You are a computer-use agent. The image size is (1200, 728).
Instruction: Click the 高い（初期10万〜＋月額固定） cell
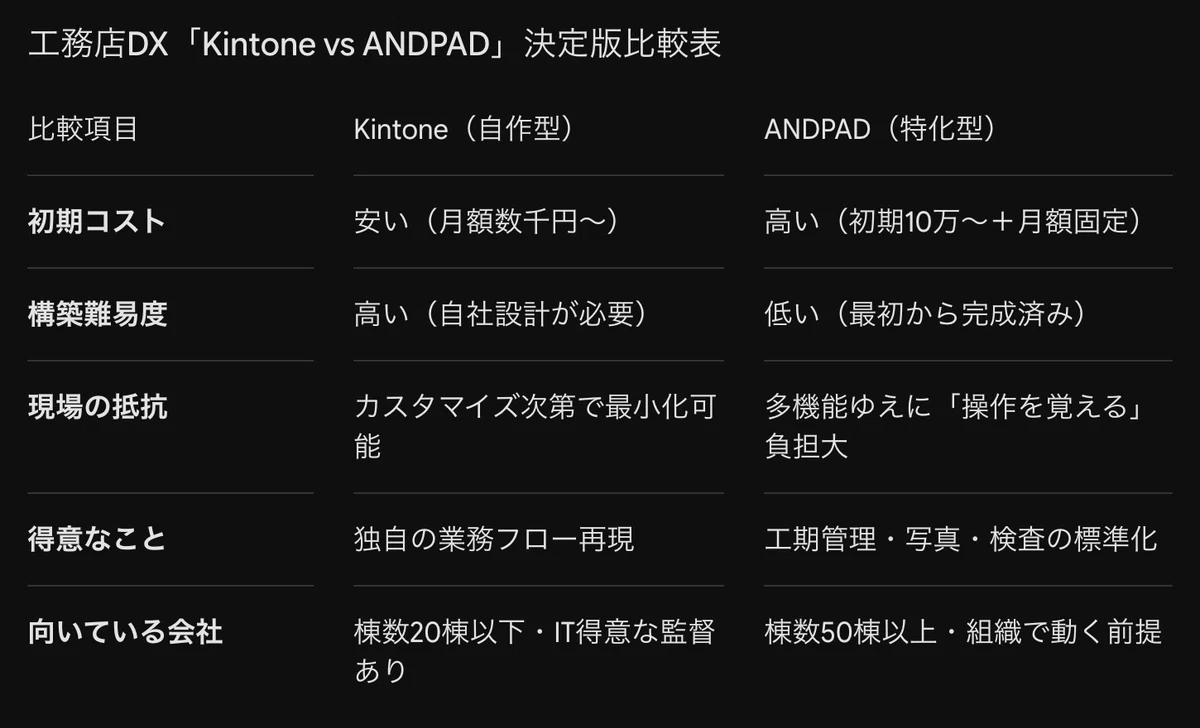coord(953,222)
